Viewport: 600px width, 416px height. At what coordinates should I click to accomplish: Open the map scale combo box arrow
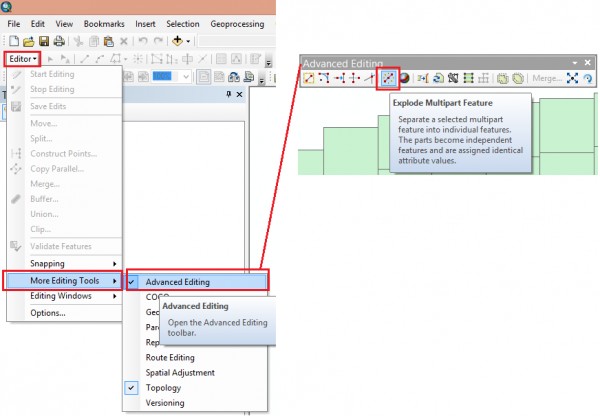pos(186,77)
